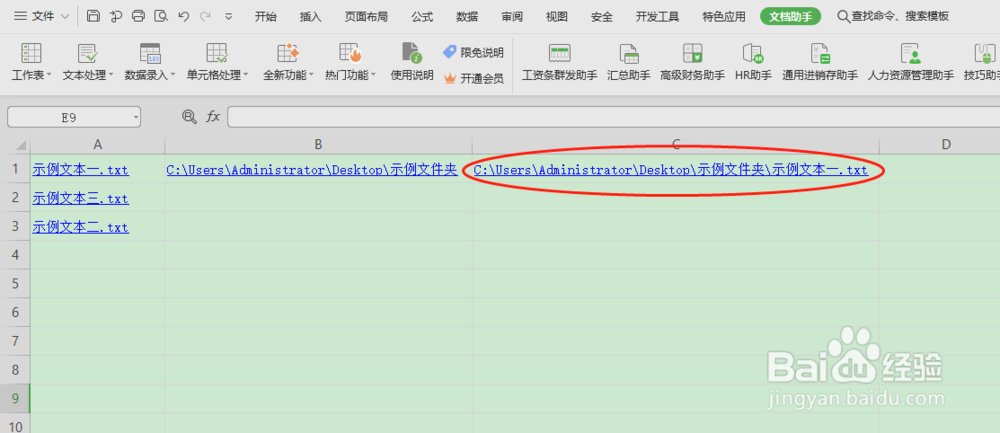This screenshot has height=433, width=1000.
Task: Switch to the 开发工具 tab
Action: point(658,17)
